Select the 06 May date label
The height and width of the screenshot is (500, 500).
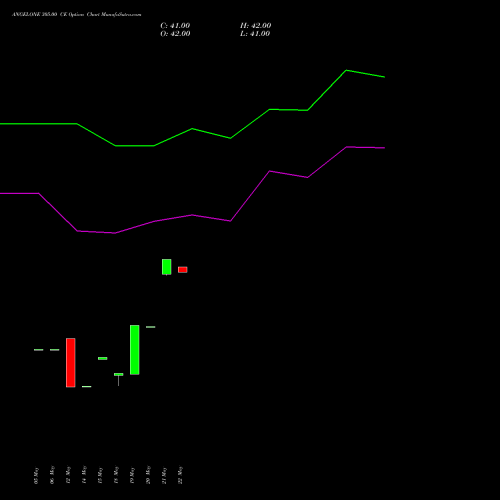tap(52, 475)
